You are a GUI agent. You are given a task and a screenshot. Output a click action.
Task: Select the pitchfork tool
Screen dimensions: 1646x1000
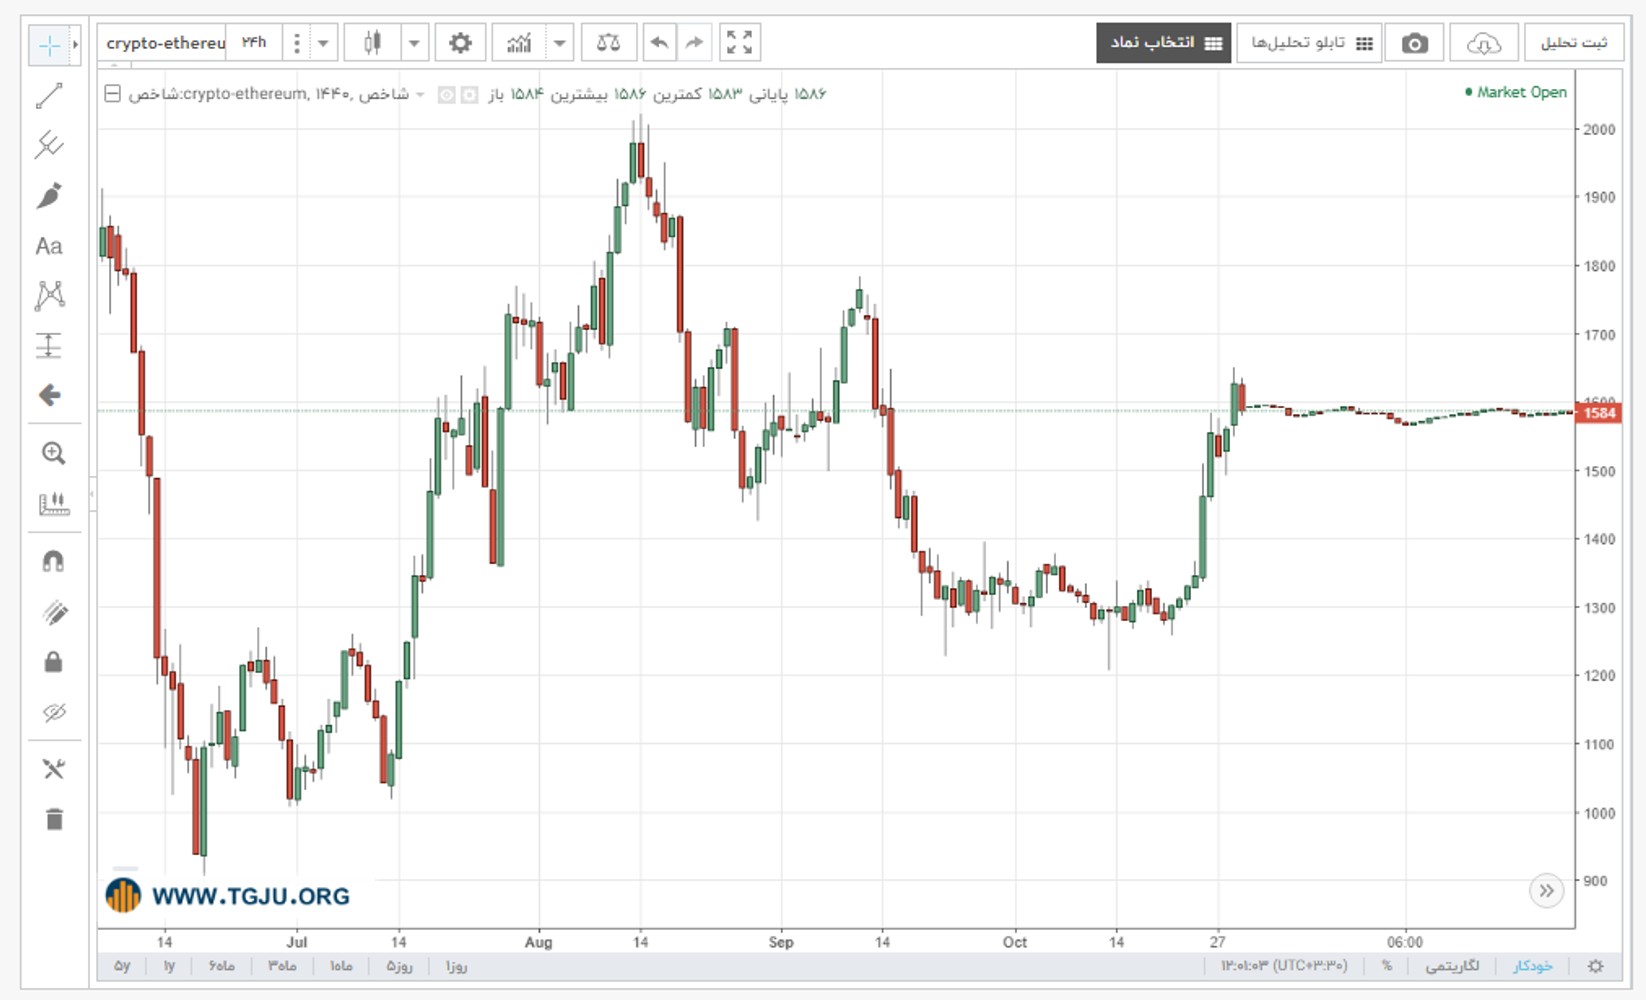[x=49, y=145]
